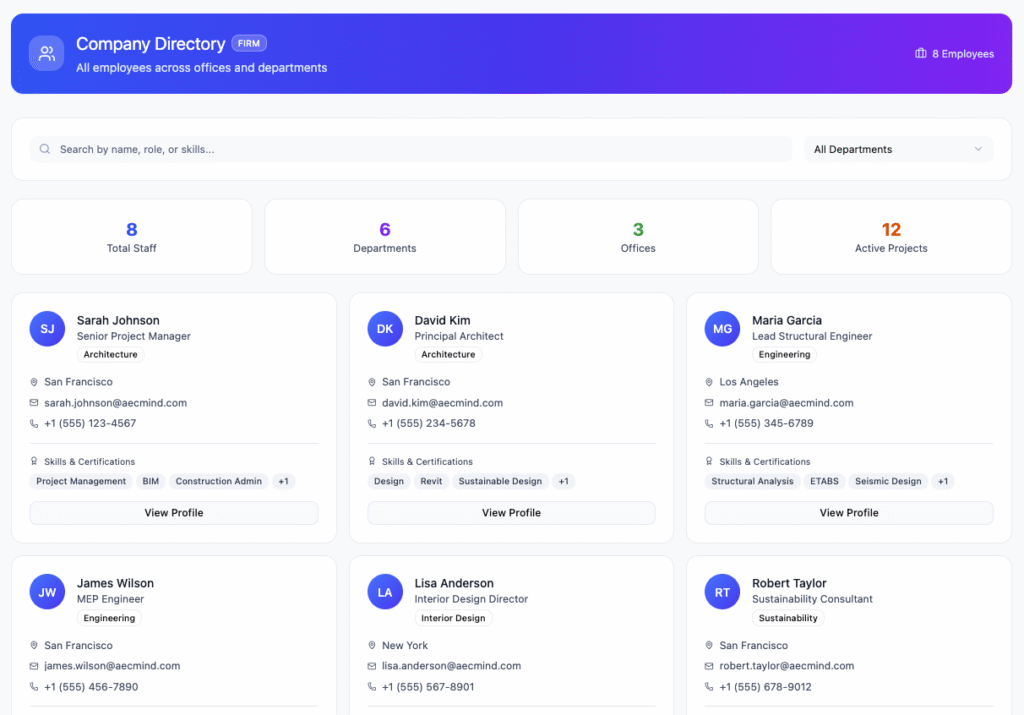
Task: Select the Sustainable Design skill tag
Action: (500, 482)
